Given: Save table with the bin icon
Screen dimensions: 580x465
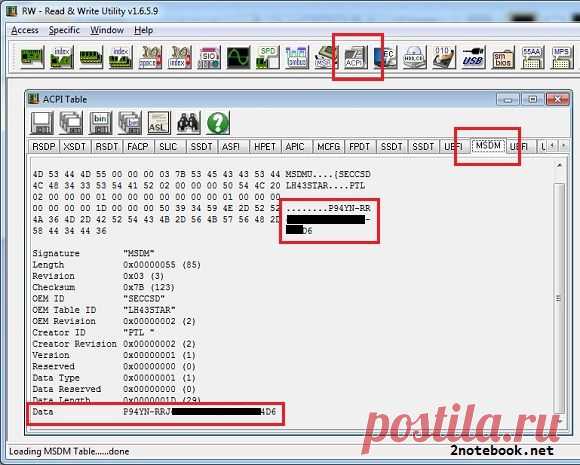Looking at the screenshot, I should tap(100, 123).
